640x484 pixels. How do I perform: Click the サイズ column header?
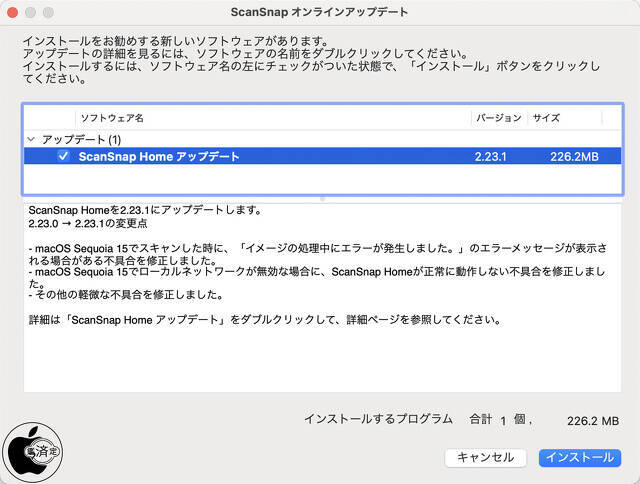(546, 118)
